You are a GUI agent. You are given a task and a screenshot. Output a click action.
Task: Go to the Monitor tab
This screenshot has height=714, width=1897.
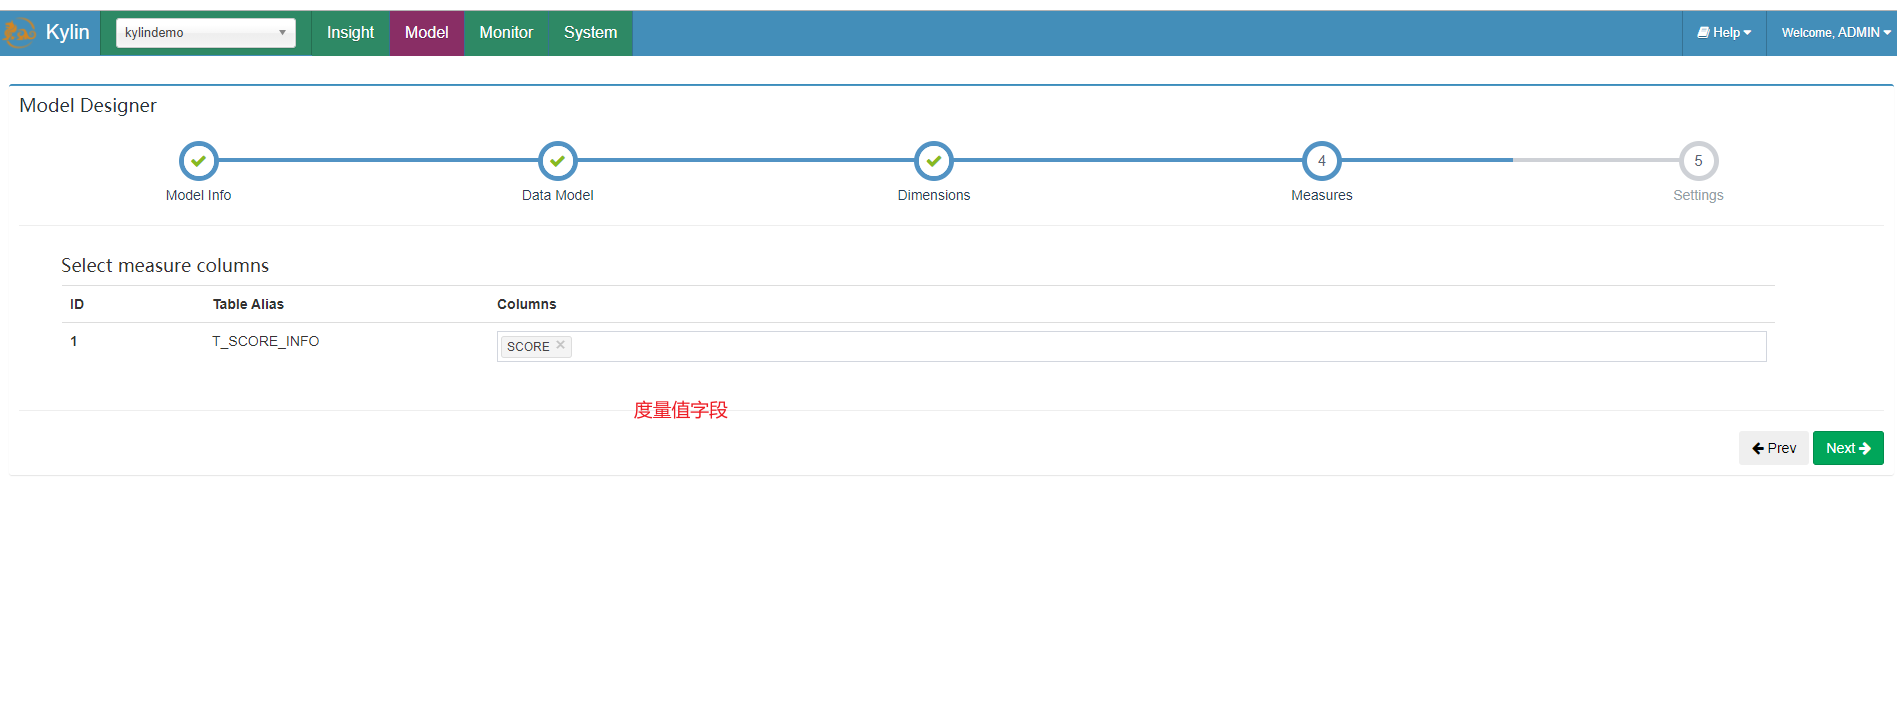pos(506,33)
